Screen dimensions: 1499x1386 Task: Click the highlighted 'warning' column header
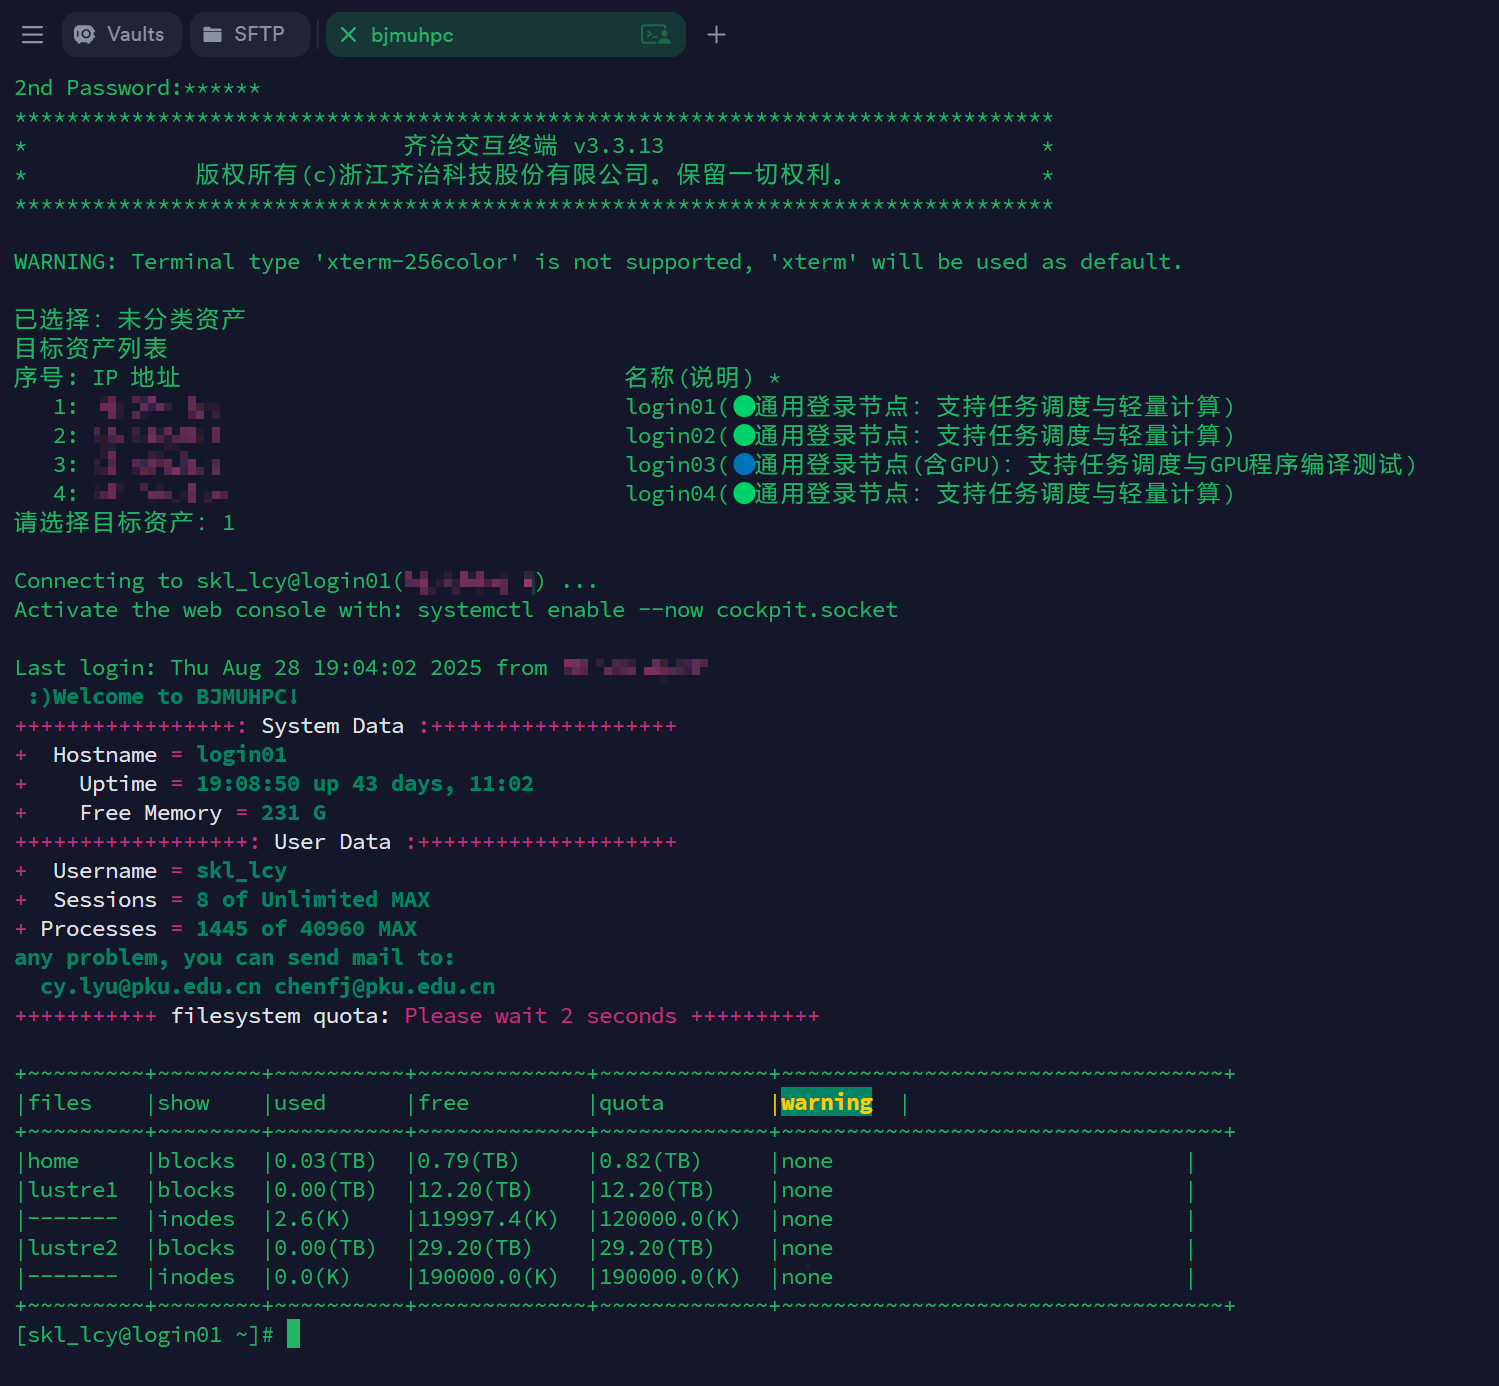pos(826,1103)
